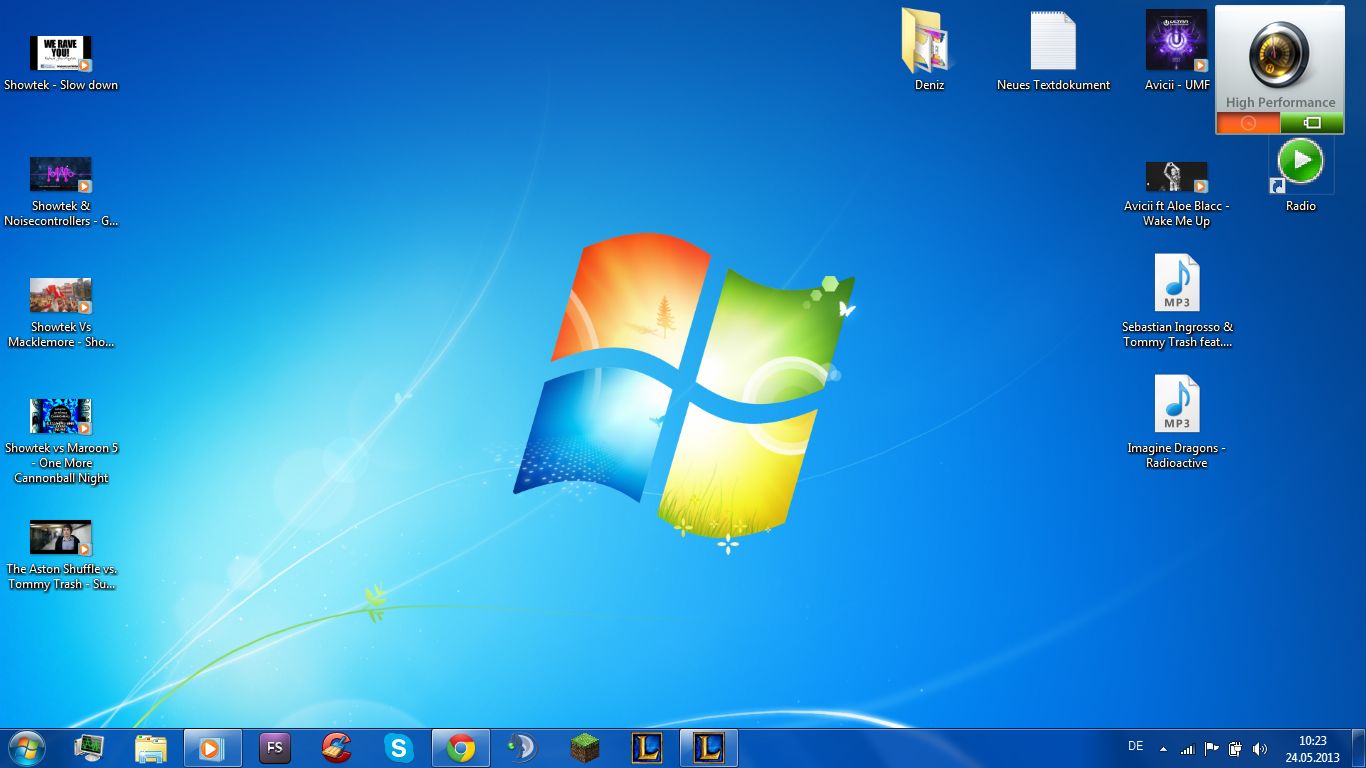Image resolution: width=1366 pixels, height=768 pixels.
Task: Click the Google Chrome taskbar icon
Action: [461, 748]
